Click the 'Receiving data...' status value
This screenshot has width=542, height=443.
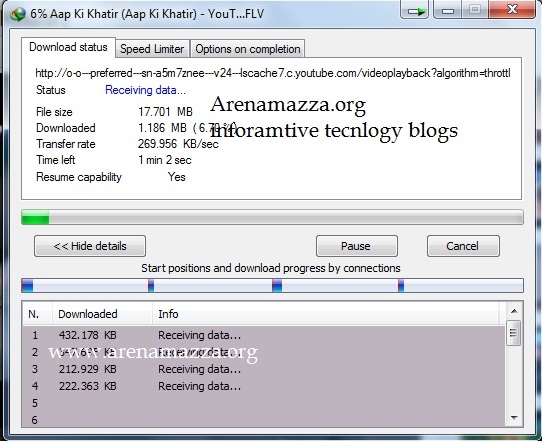146,90
